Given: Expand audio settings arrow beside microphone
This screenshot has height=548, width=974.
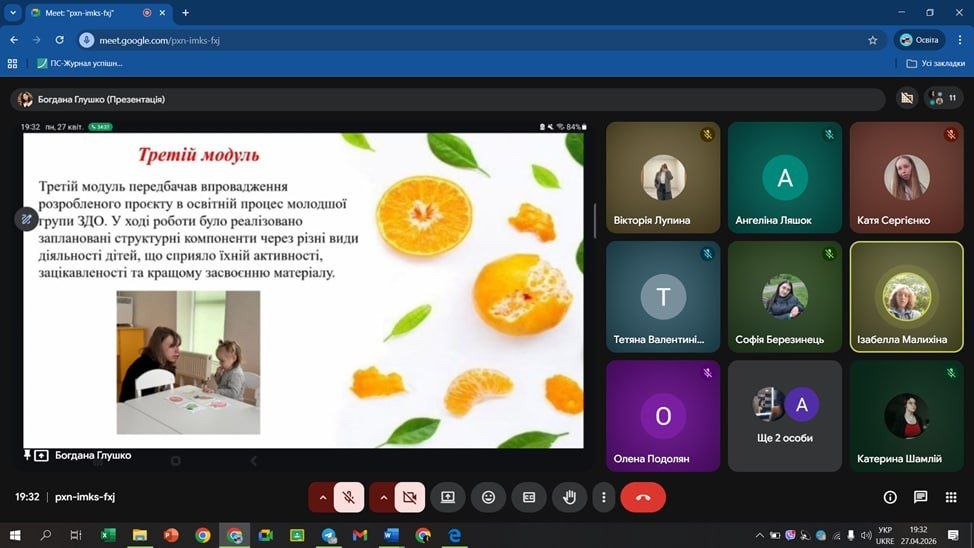Looking at the screenshot, I should 322,497.
